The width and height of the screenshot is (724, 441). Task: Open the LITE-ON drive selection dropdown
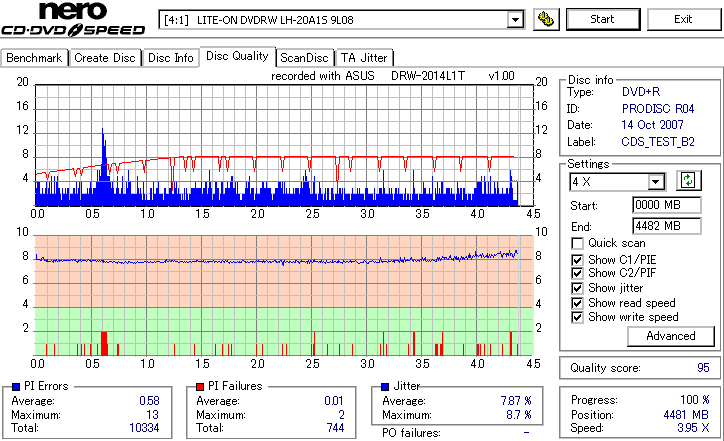click(x=515, y=20)
